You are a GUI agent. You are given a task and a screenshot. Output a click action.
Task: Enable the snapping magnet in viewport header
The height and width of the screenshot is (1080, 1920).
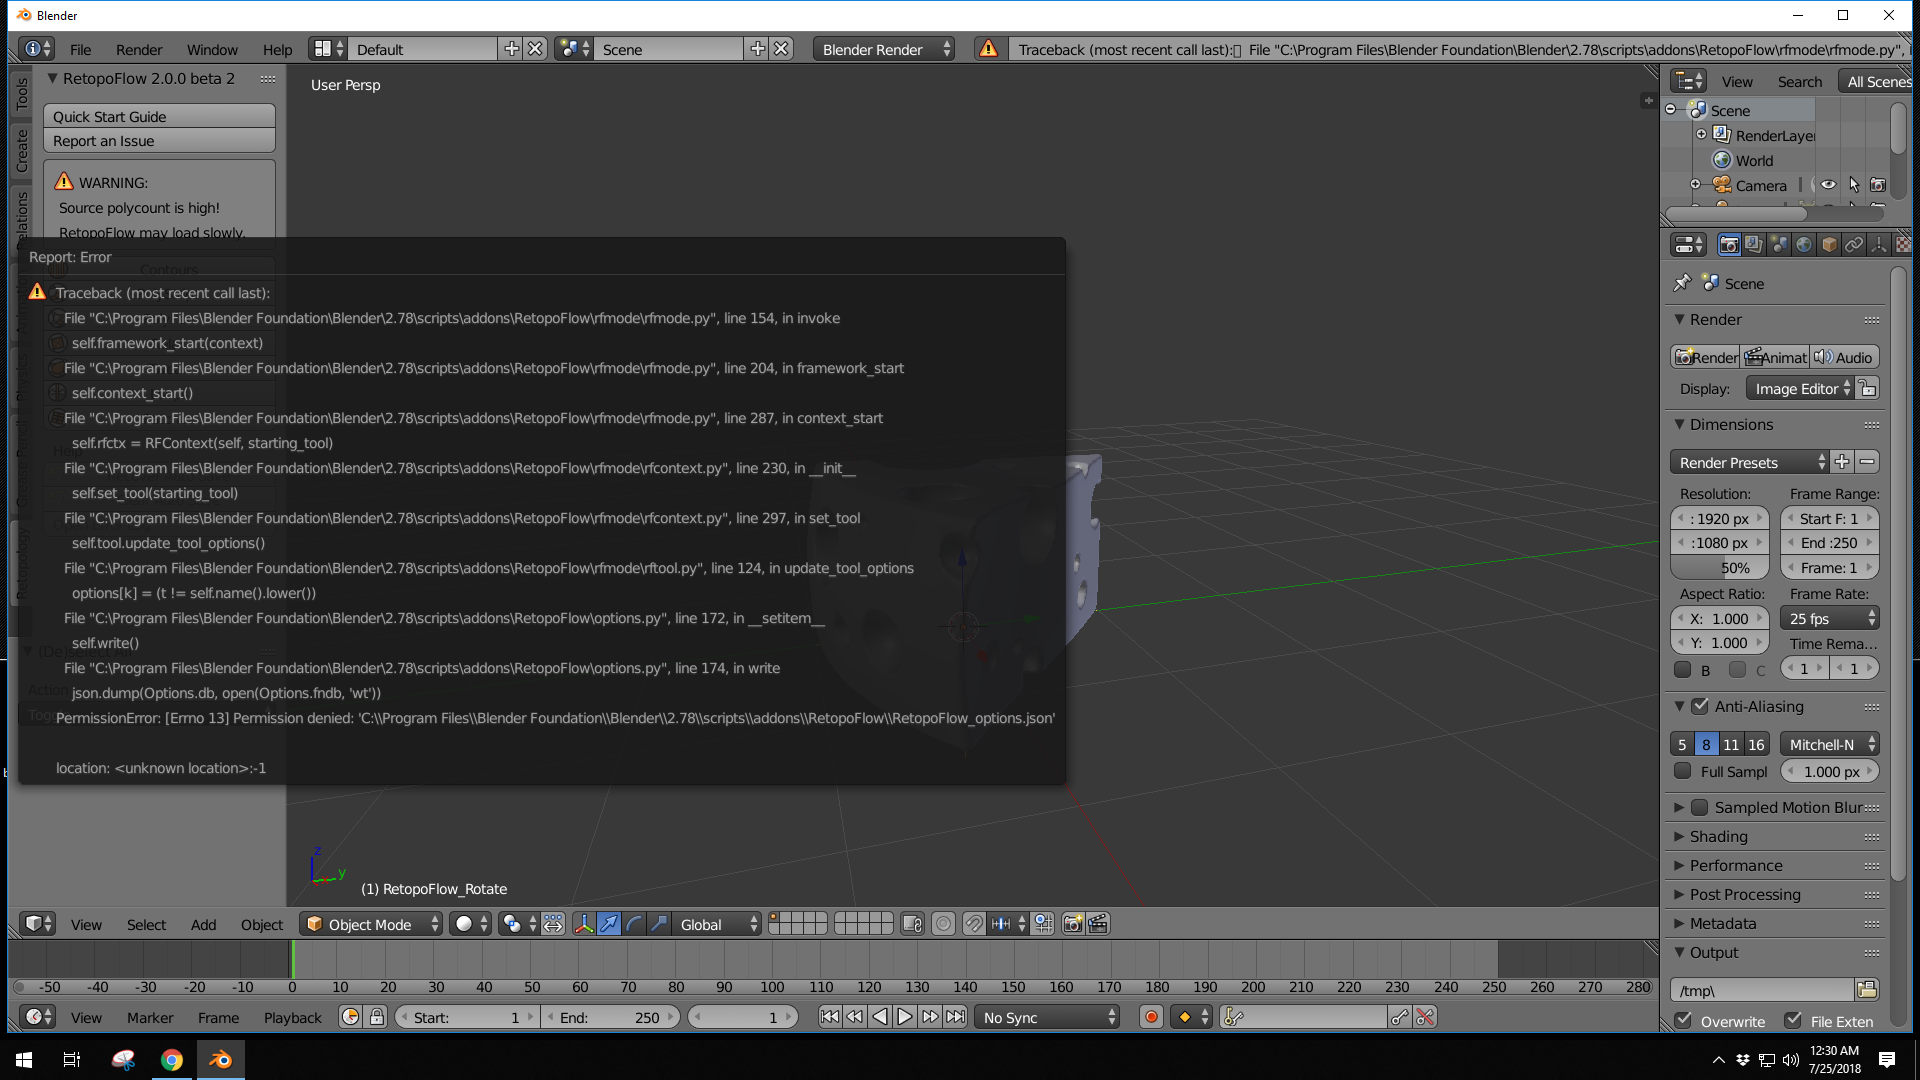[x=975, y=924]
